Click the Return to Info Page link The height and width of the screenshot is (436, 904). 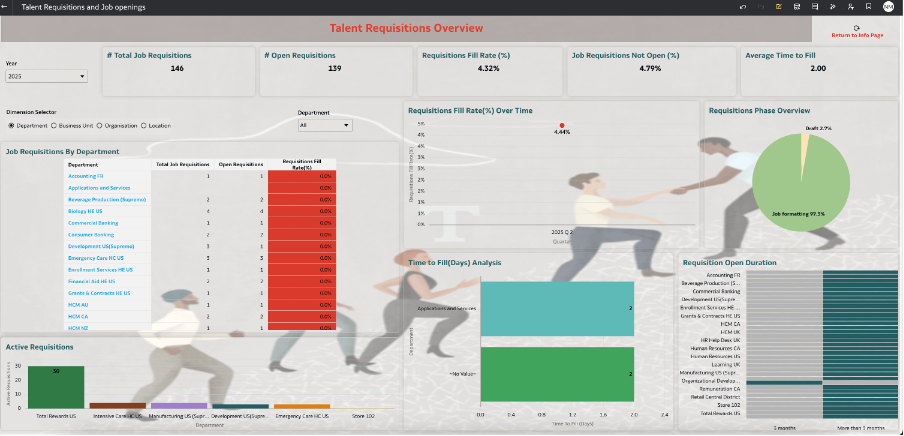857,35
